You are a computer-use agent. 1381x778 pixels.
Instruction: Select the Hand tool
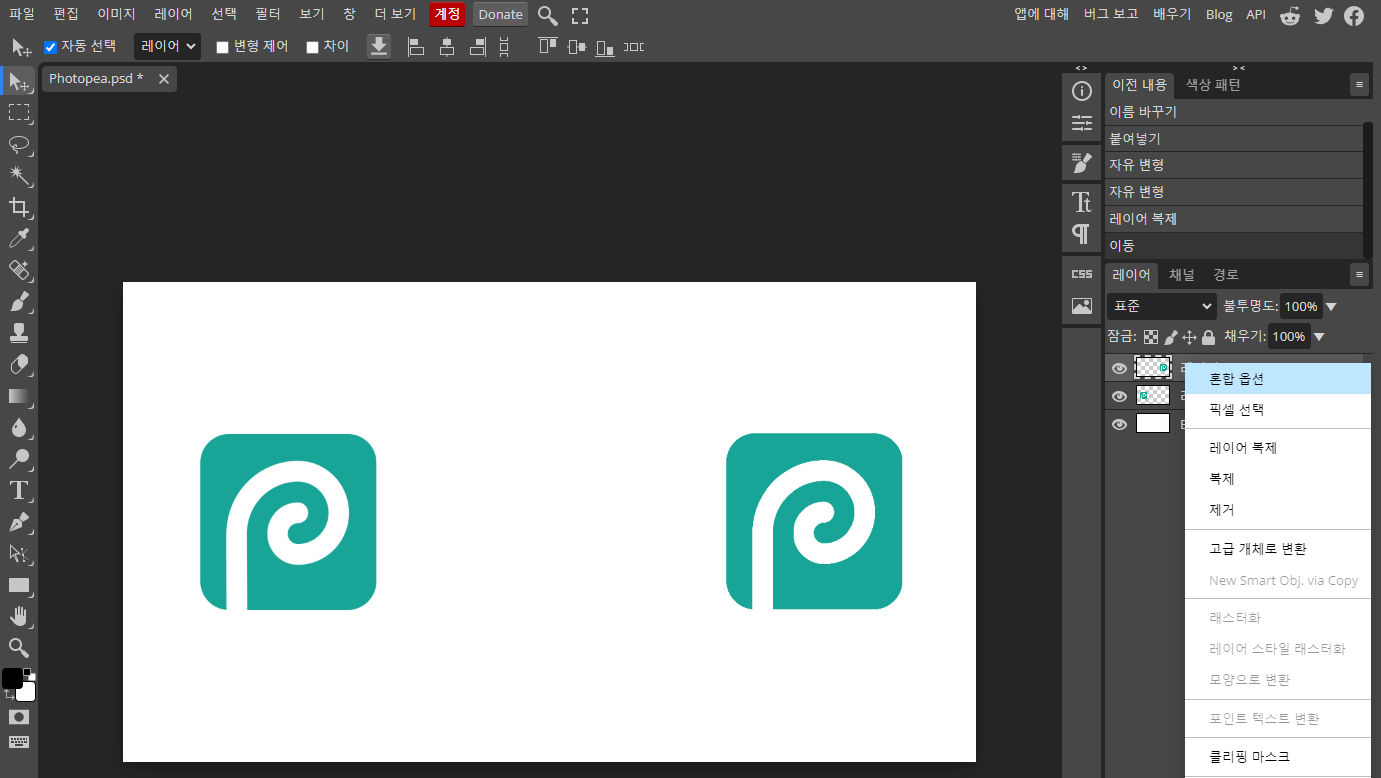pos(19,616)
